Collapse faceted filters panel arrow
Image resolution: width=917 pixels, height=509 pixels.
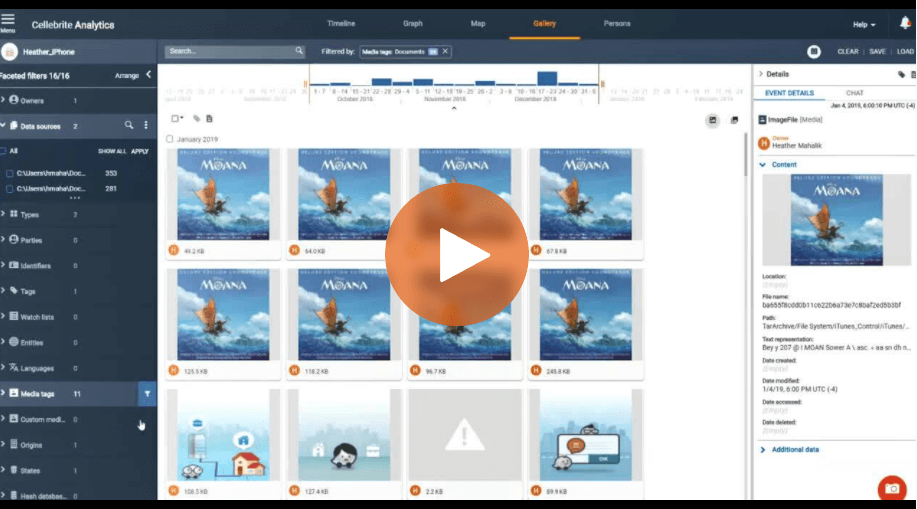149,75
